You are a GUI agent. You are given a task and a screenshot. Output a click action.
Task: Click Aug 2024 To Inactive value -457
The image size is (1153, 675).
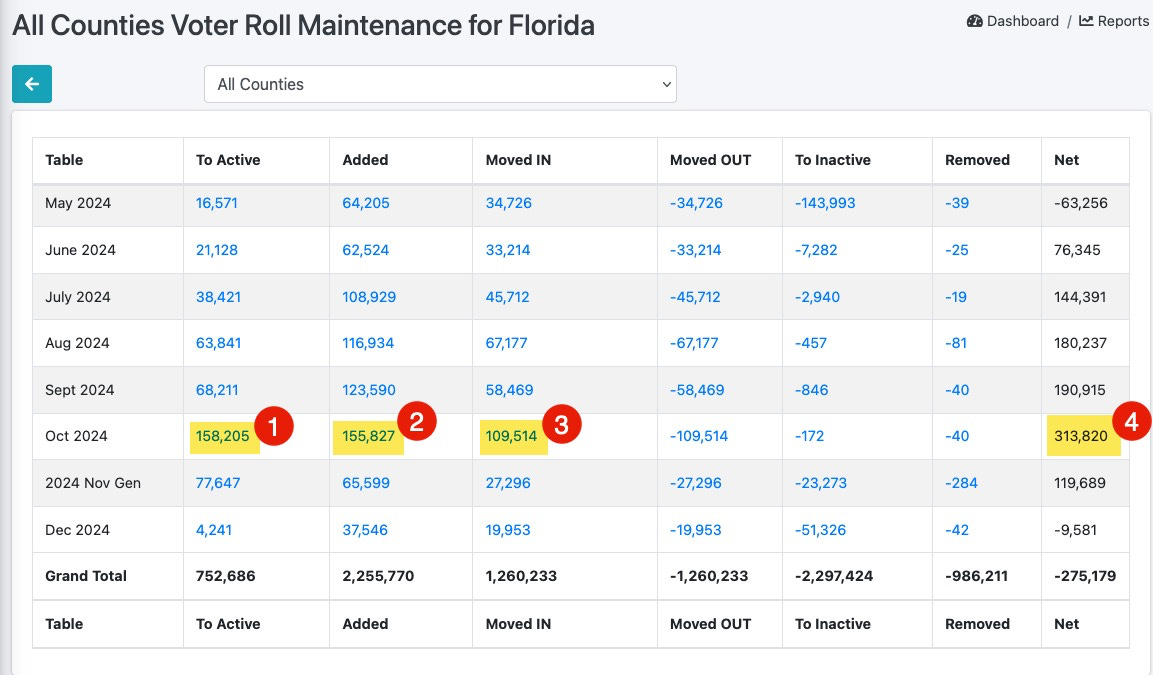pyautogui.click(x=810, y=343)
